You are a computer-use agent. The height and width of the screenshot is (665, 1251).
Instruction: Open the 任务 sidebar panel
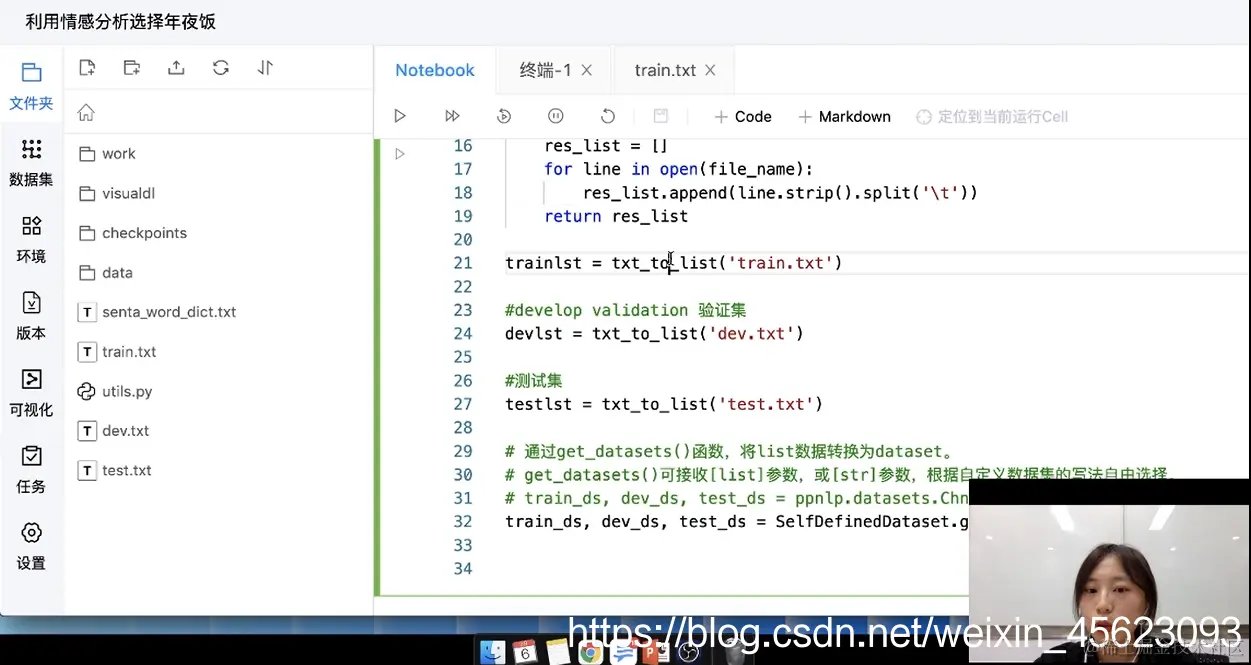31,469
